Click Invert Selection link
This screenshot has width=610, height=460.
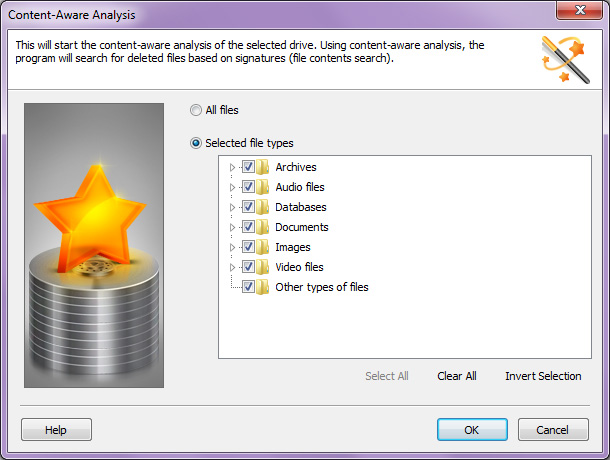click(x=543, y=376)
